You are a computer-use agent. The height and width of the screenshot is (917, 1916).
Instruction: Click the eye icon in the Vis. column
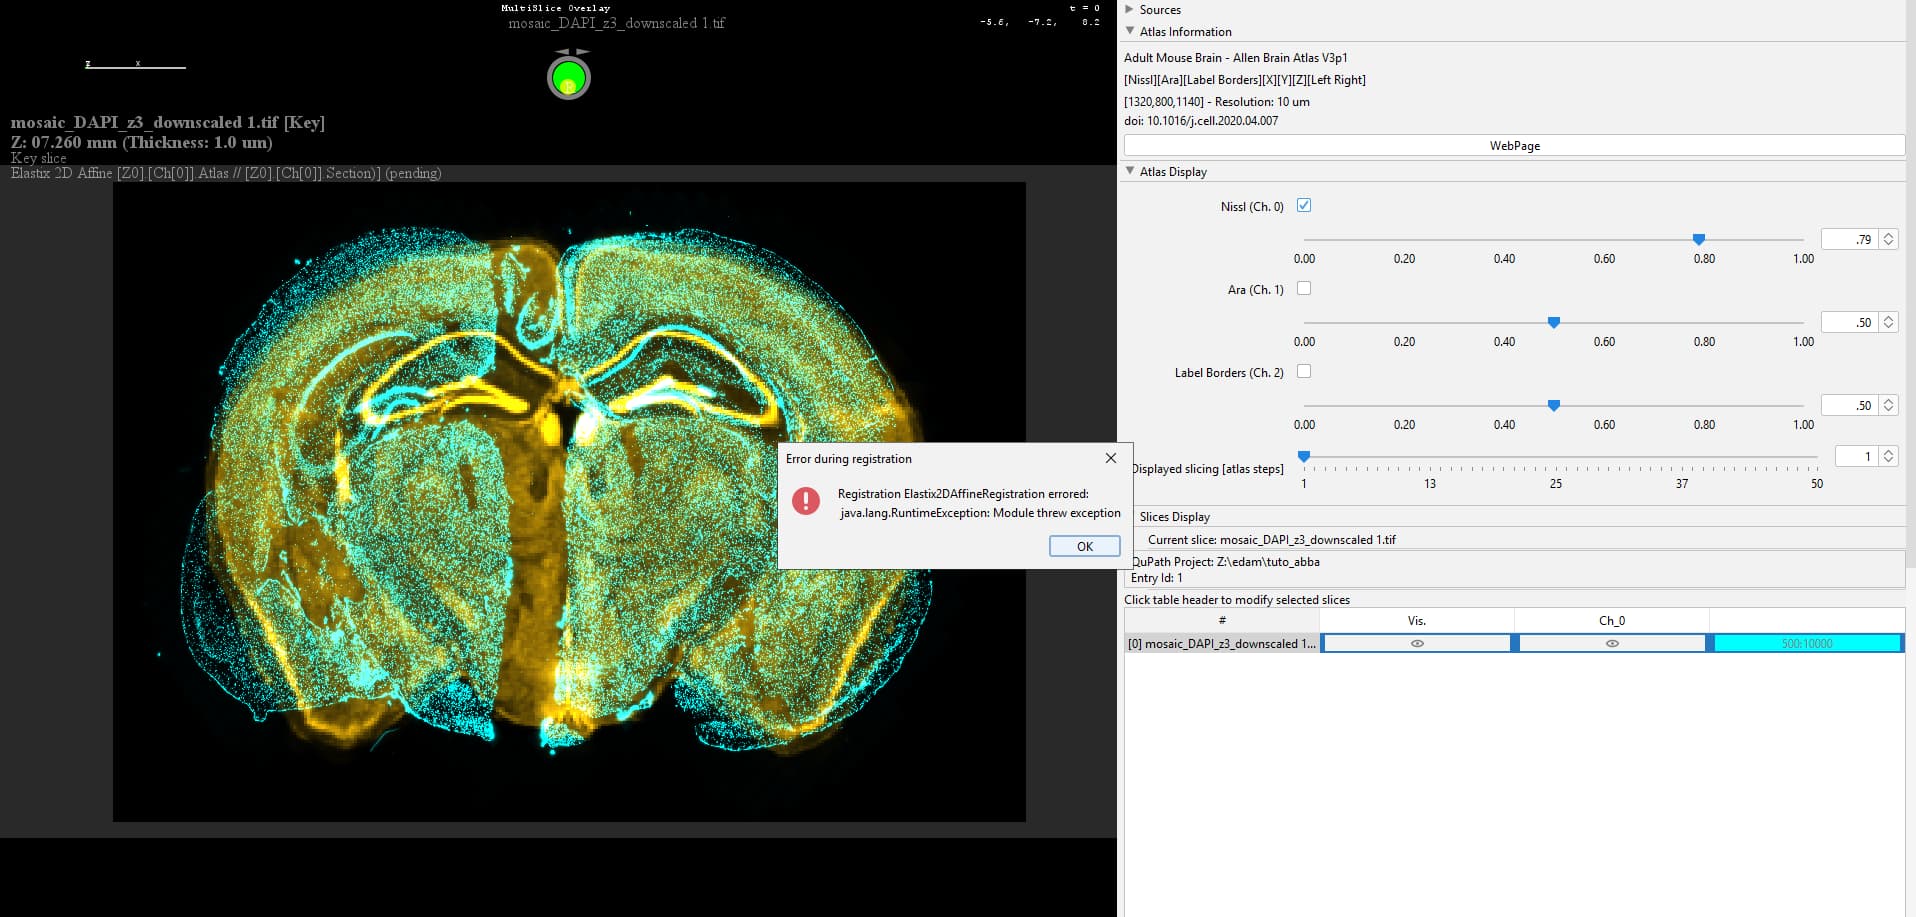(1416, 643)
